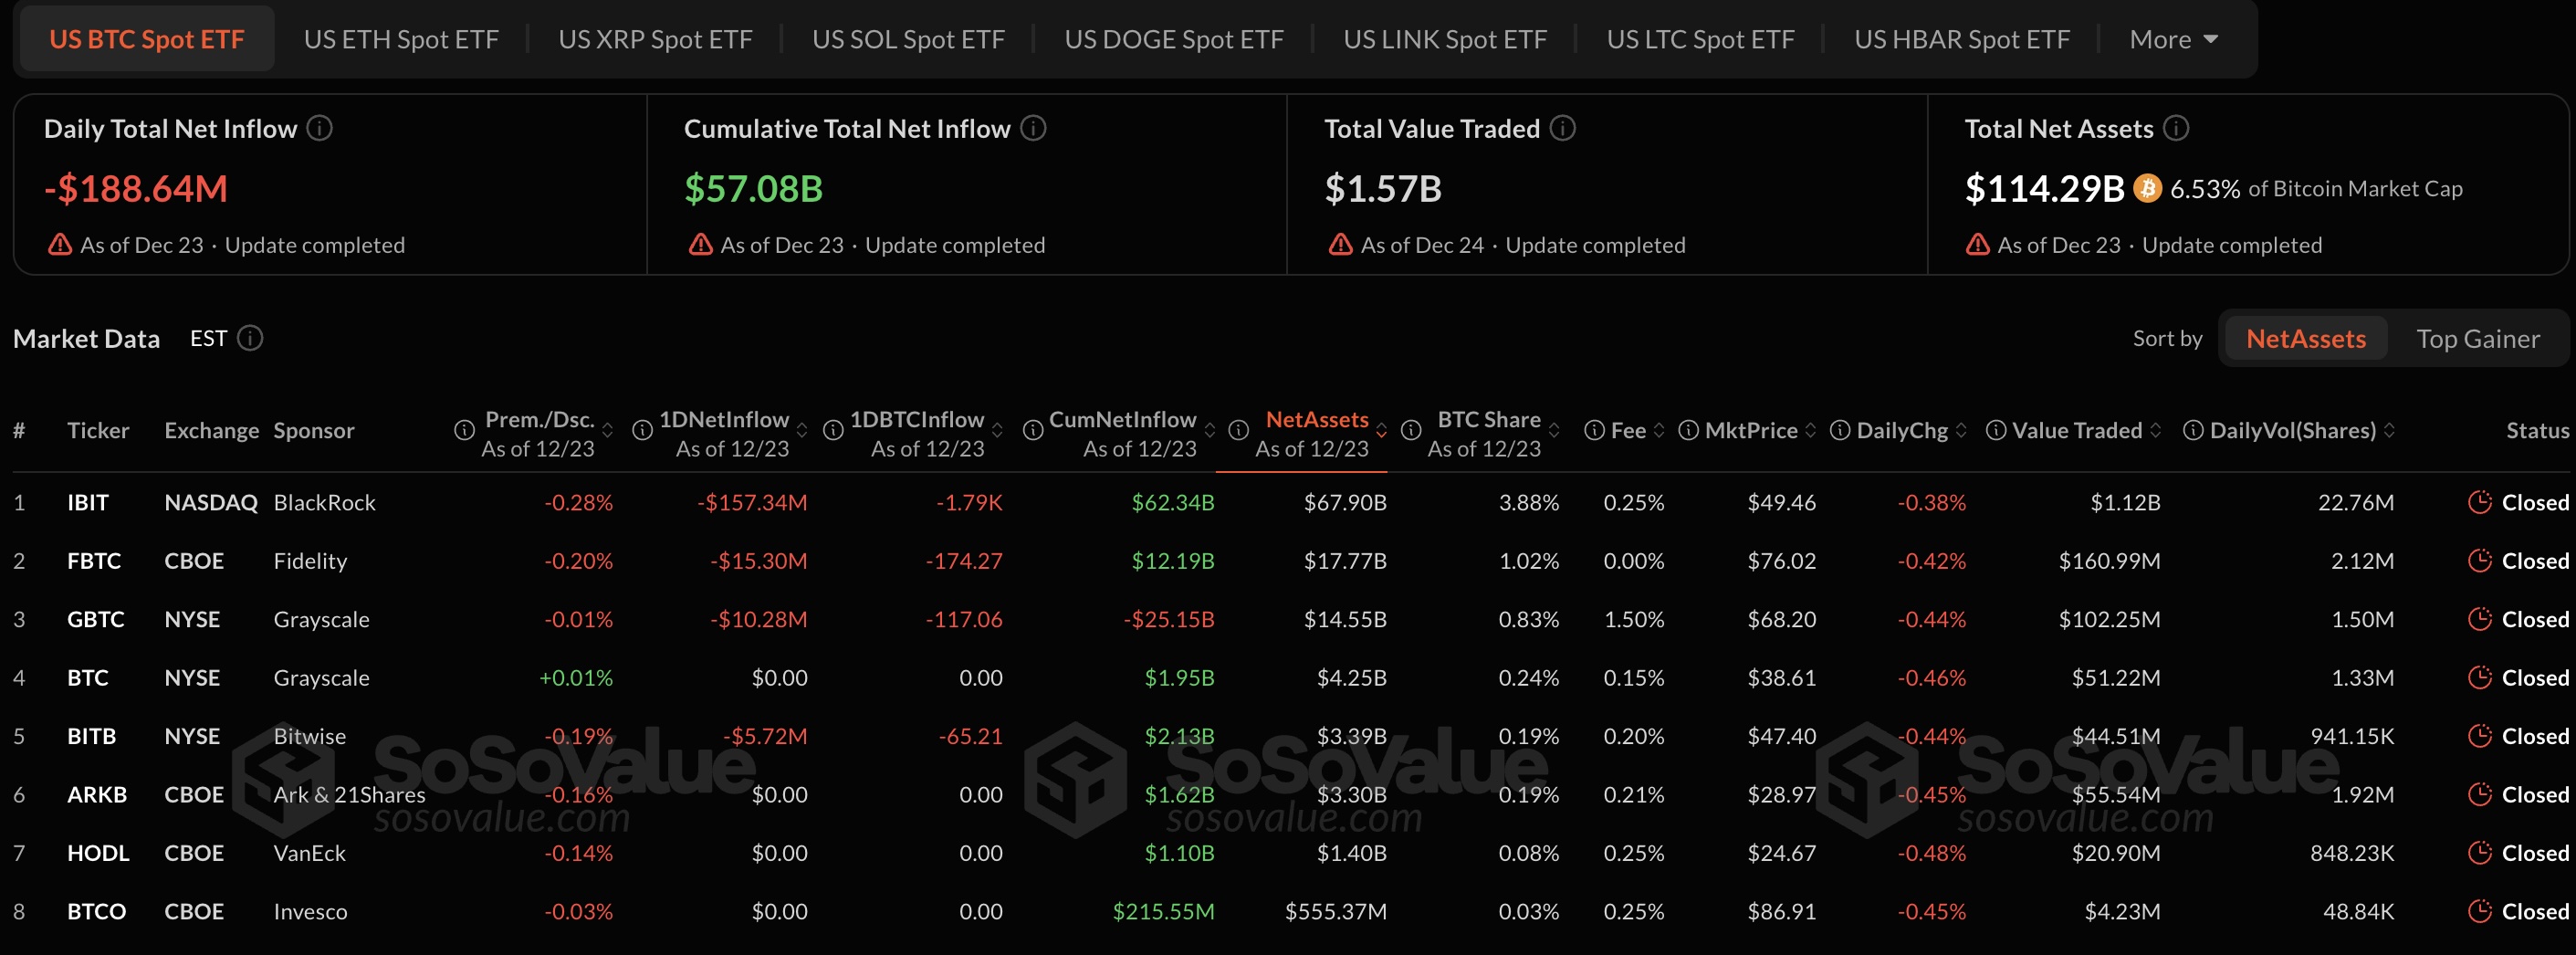Screen dimensions: 2576x955
Task: Switch to the US ETH Spot ETF tab
Action: tap(401, 39)
